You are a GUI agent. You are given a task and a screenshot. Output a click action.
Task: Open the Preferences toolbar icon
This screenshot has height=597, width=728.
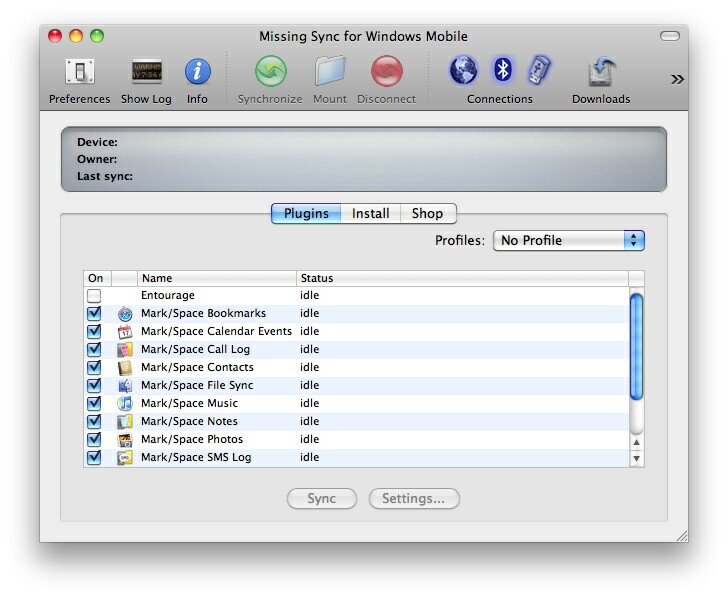click(79, 71)
